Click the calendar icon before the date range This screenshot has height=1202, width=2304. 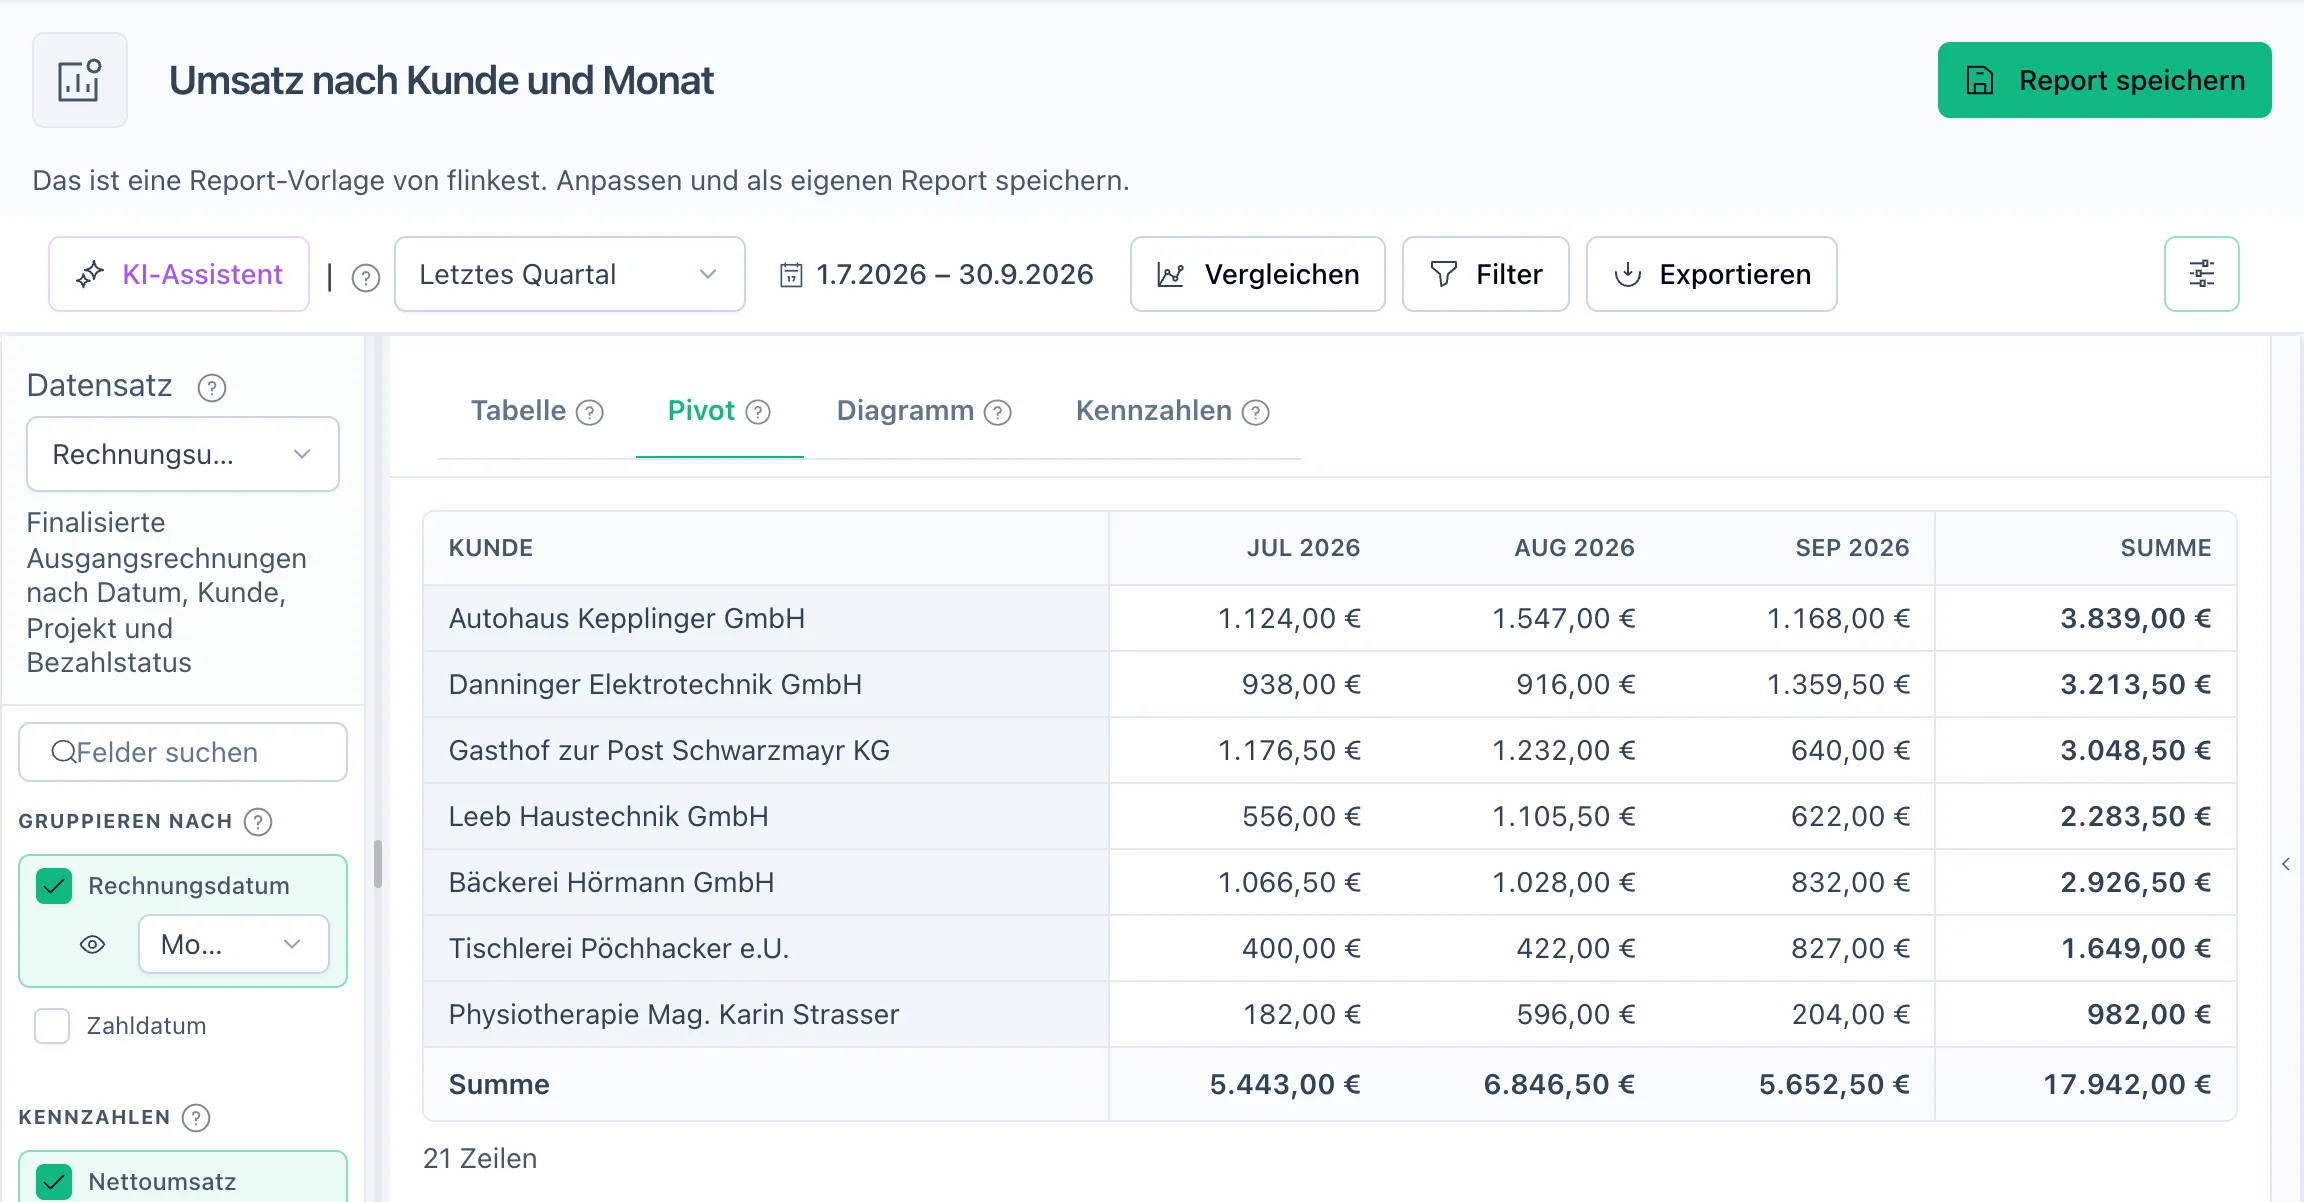point(791,275)
